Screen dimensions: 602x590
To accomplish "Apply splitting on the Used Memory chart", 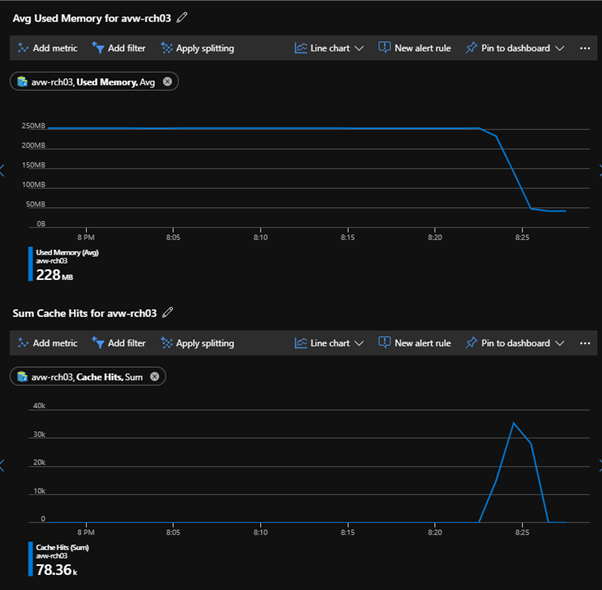I will coord(197,48).
